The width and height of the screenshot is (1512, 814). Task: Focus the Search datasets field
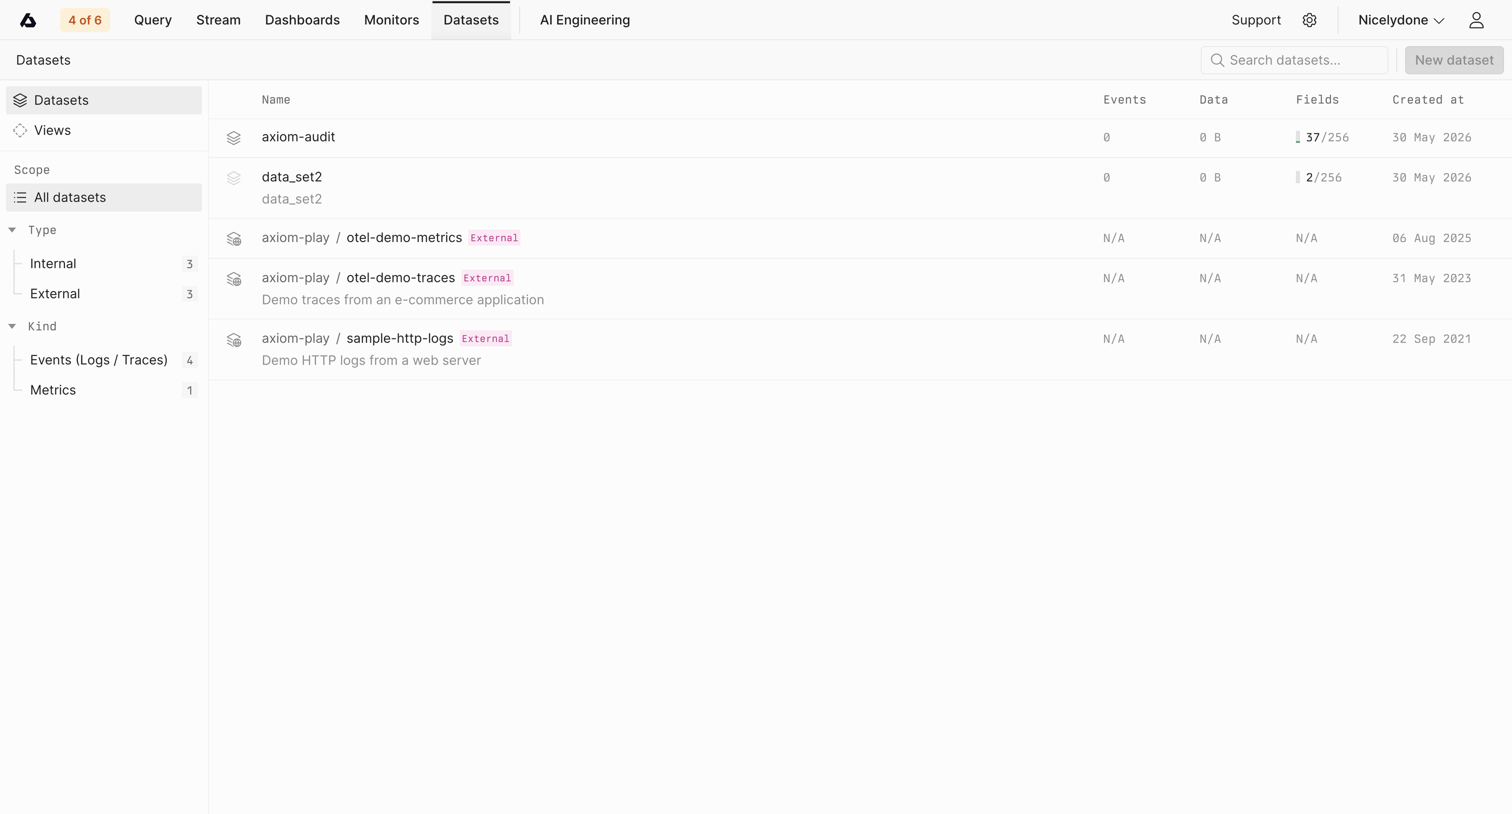pyautogui.click(x=1294, y=60)
